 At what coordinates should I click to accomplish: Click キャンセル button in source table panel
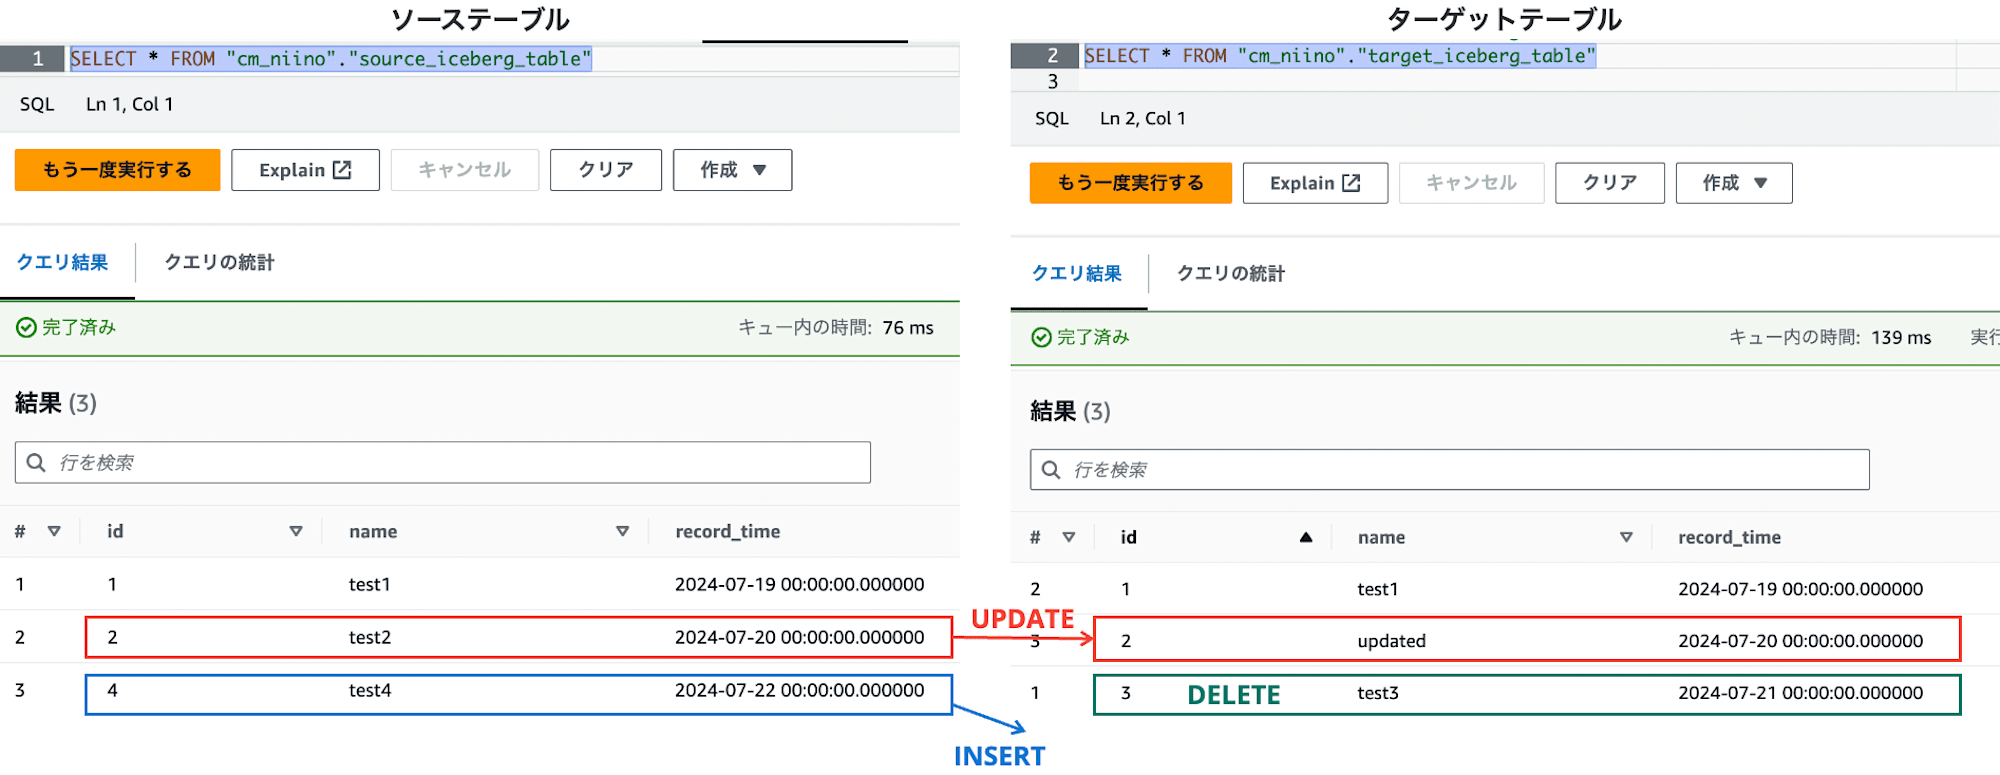point(464,170)
